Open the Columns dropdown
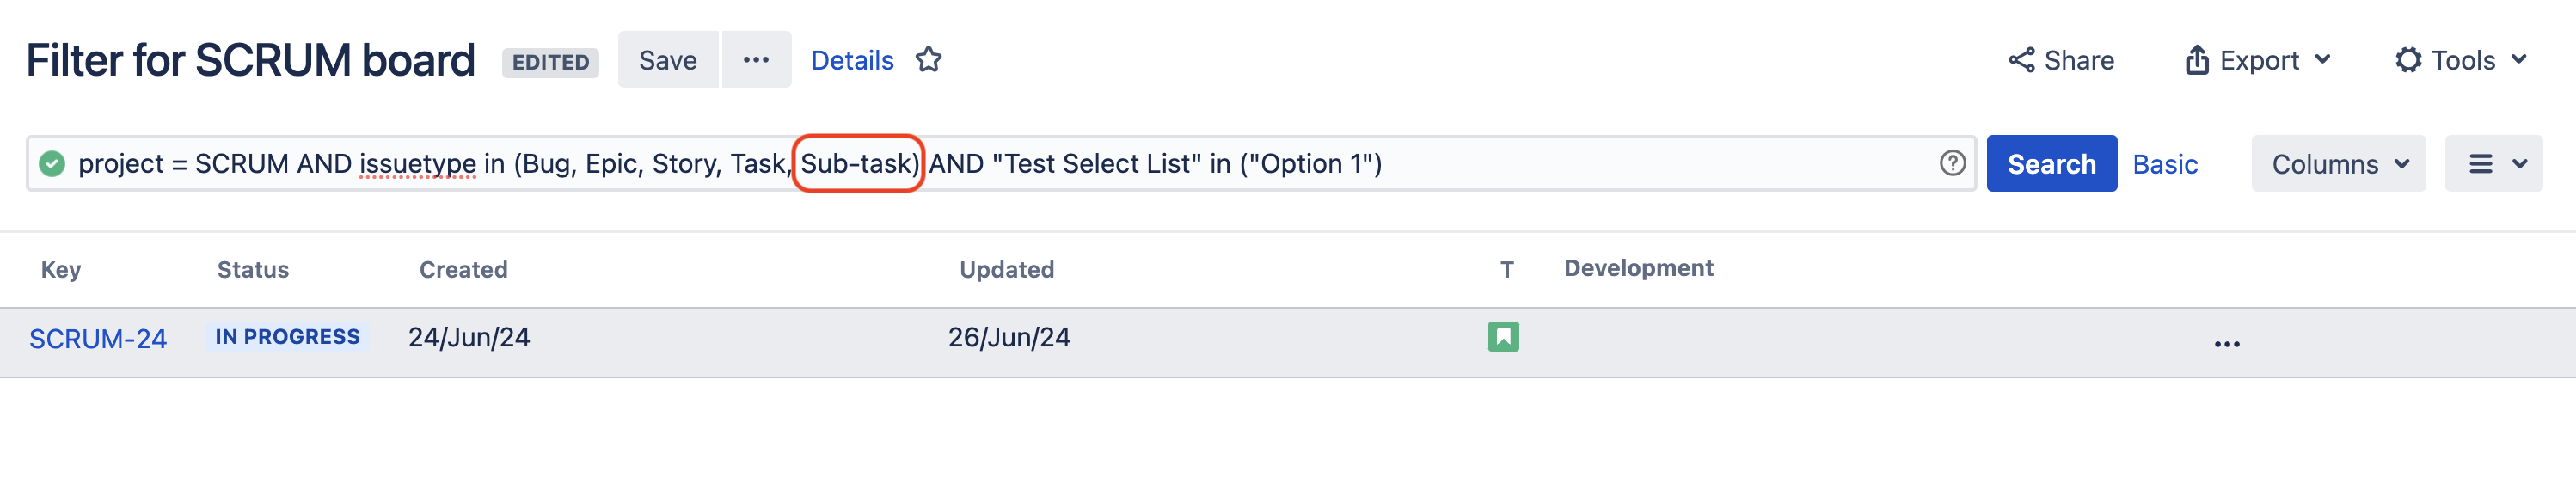This screenshot has height=490, width=2576. point(2338,164)
